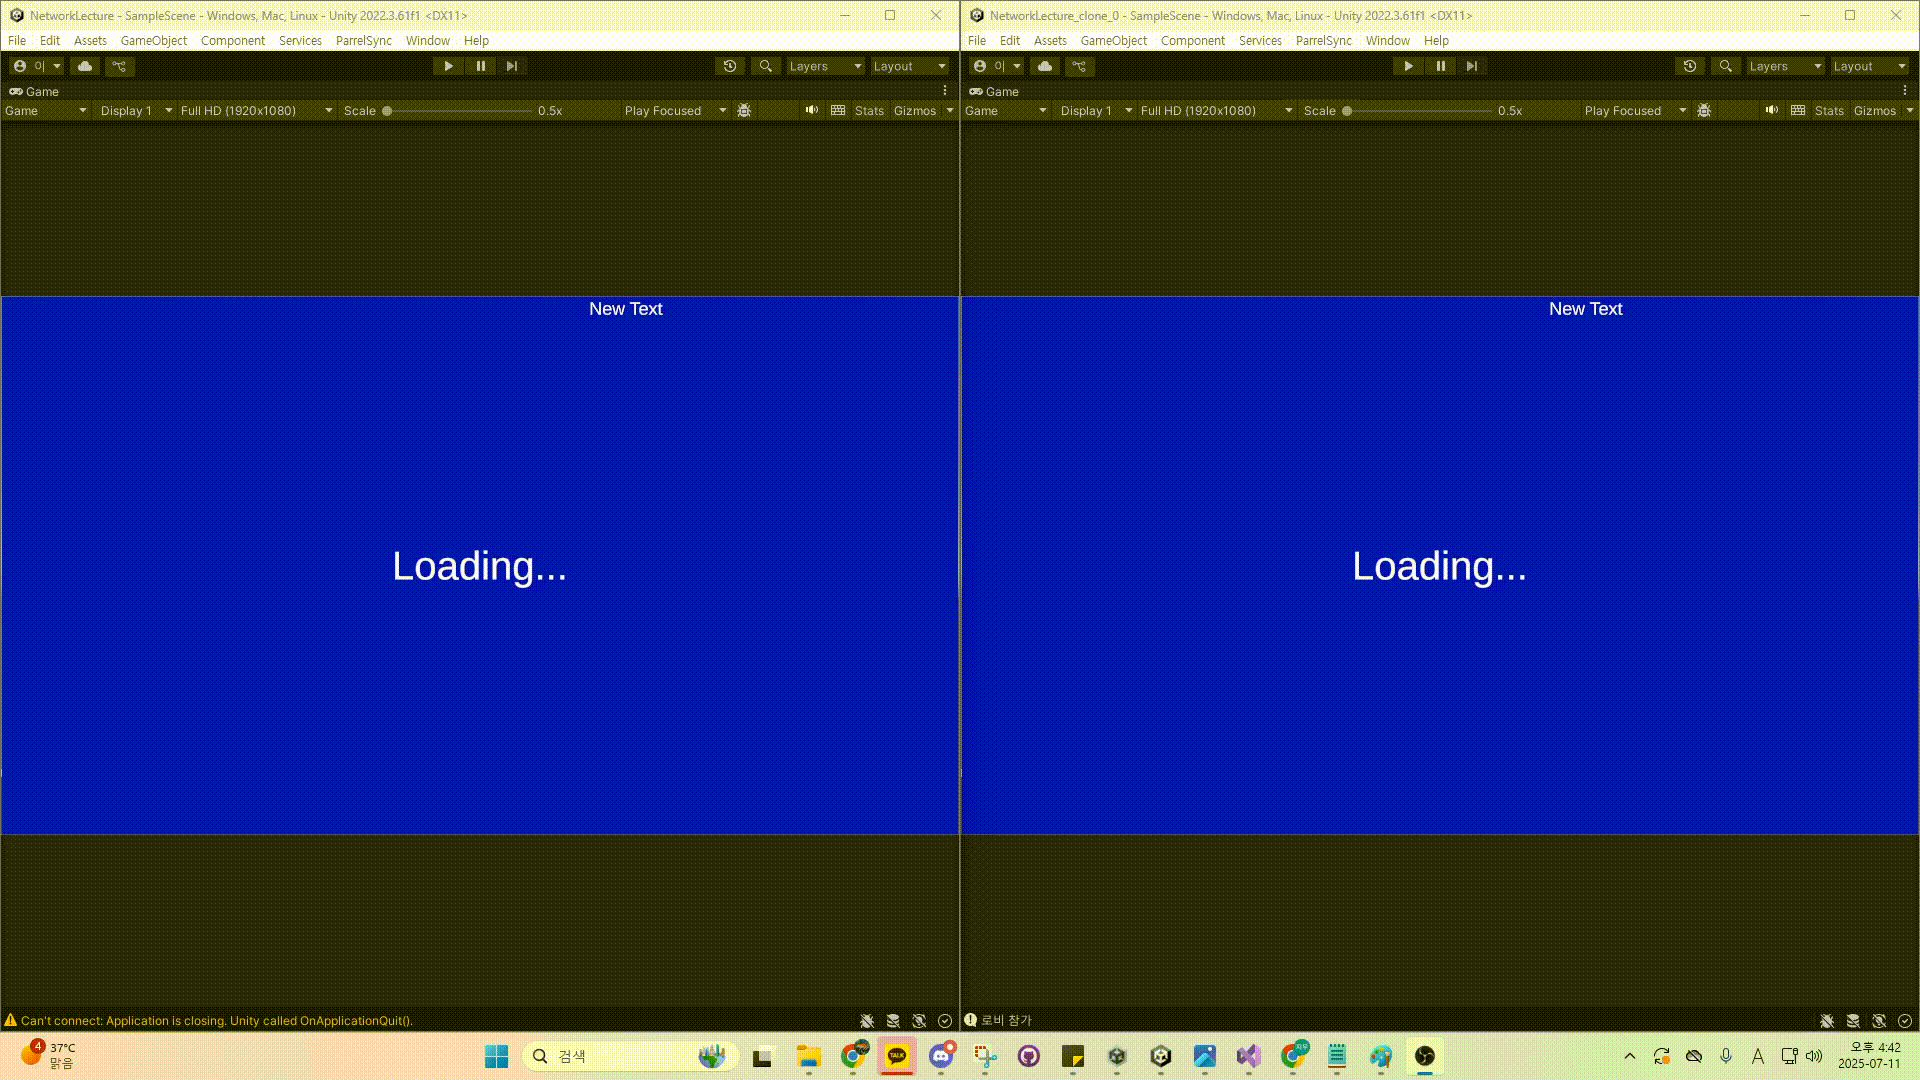This screenshot has height=1080, width=1920.
Task: Click search icon in right editor toolbar
Action: tap(1725, 66)
